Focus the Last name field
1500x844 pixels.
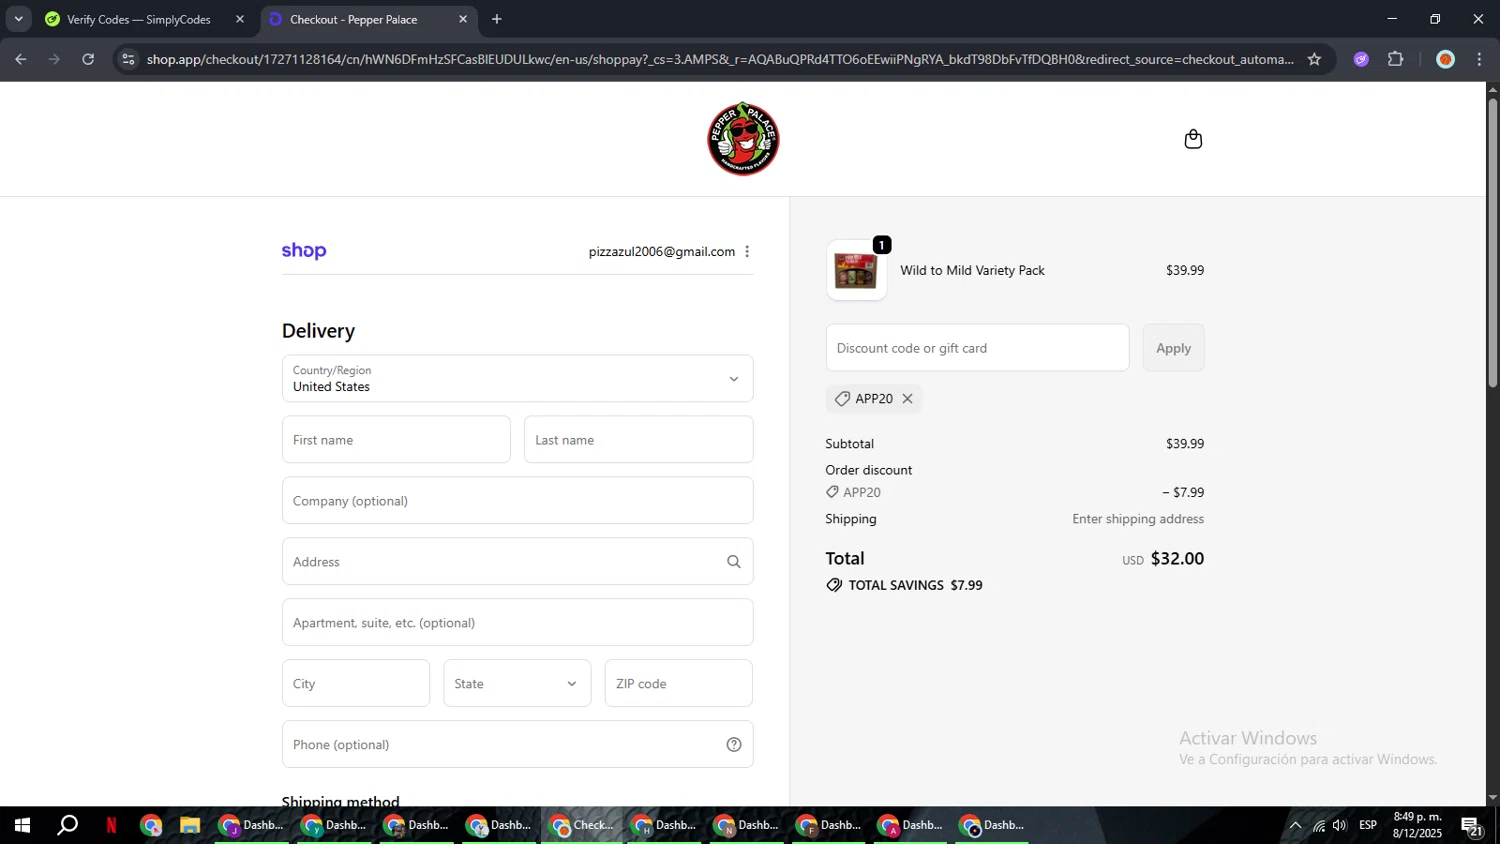[x=638, y=440]
